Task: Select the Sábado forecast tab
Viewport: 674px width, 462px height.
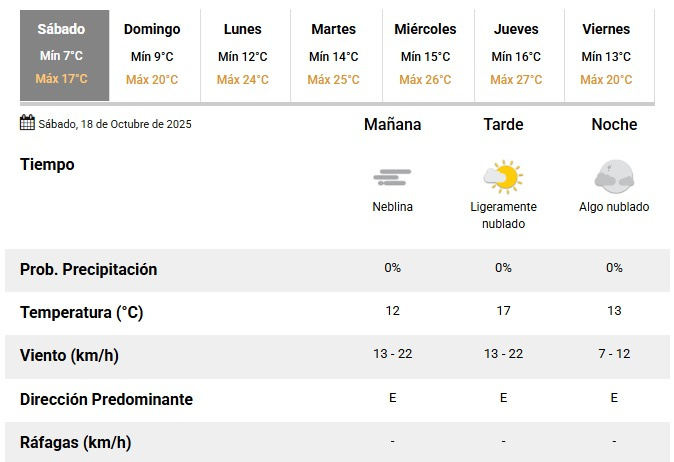Action: coord(62,54)
